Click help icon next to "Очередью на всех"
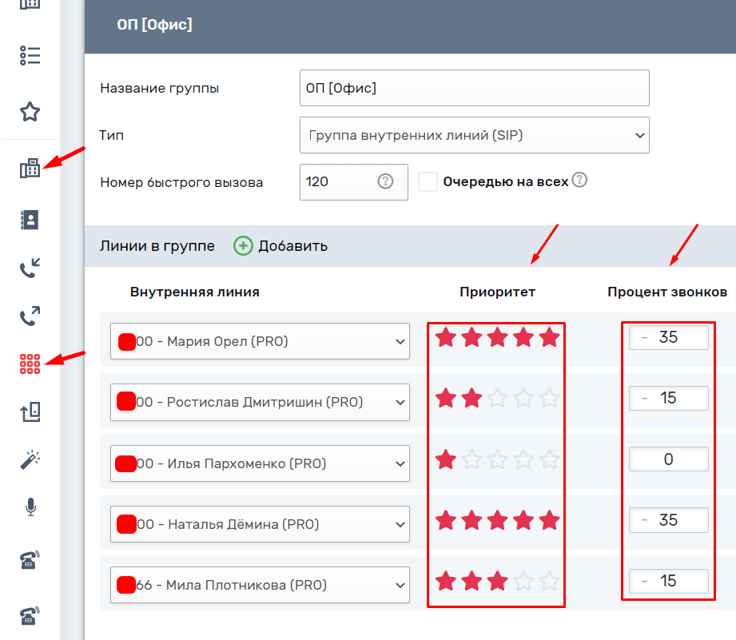Screen dimensions: 736x640 [x=579, y=181]
